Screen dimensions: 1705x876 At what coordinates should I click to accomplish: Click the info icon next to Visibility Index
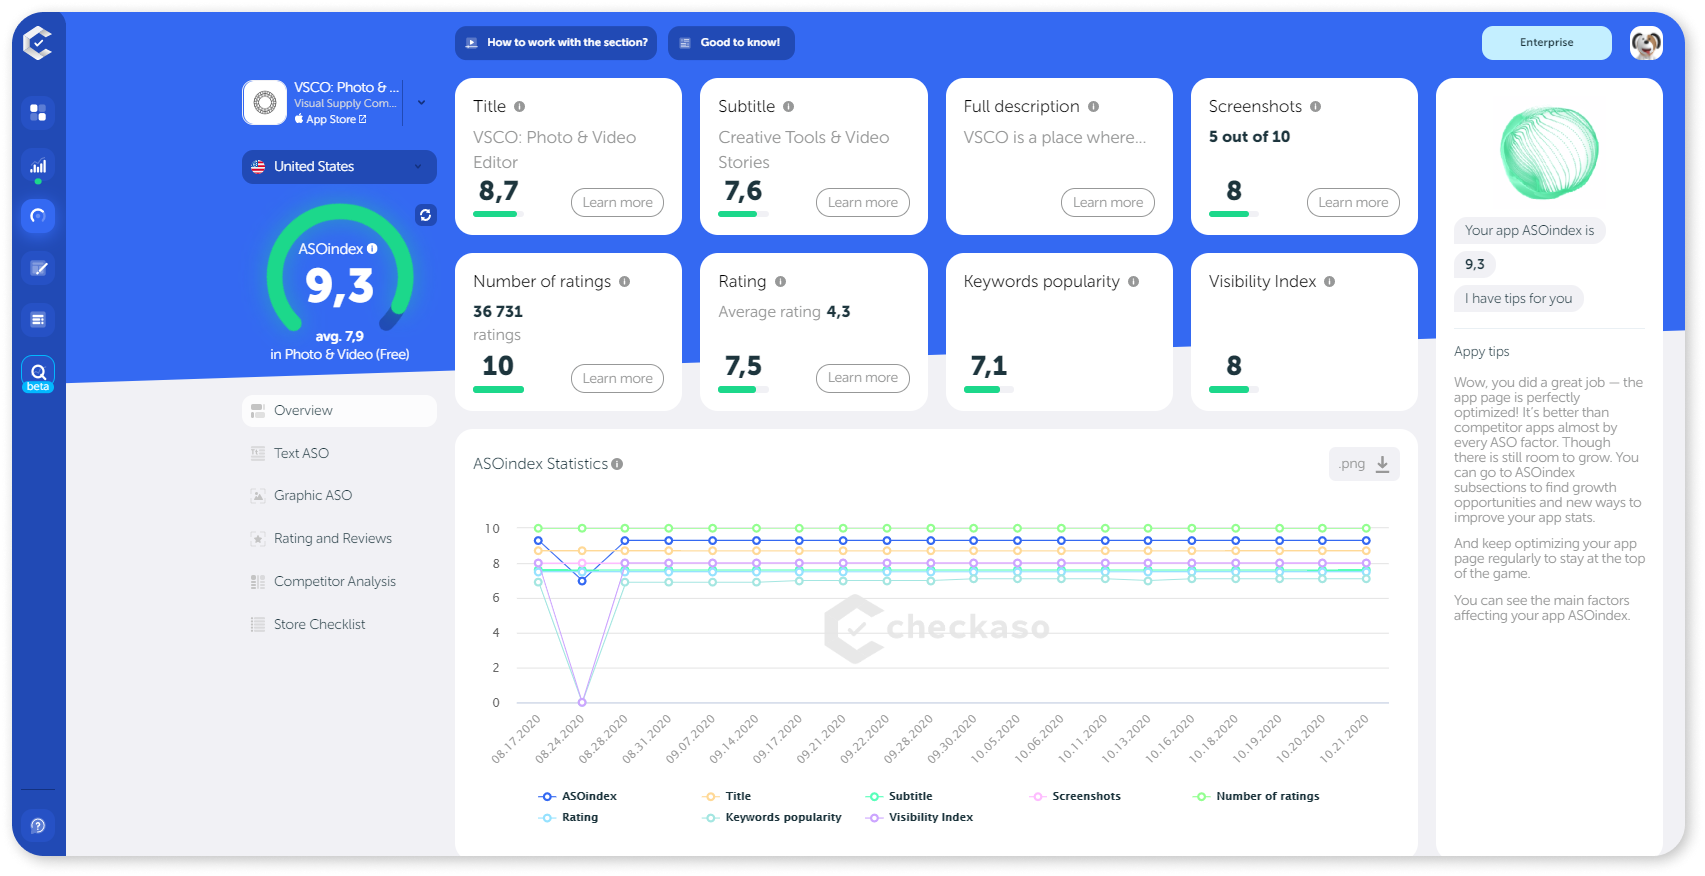(x=1329, y=282)
